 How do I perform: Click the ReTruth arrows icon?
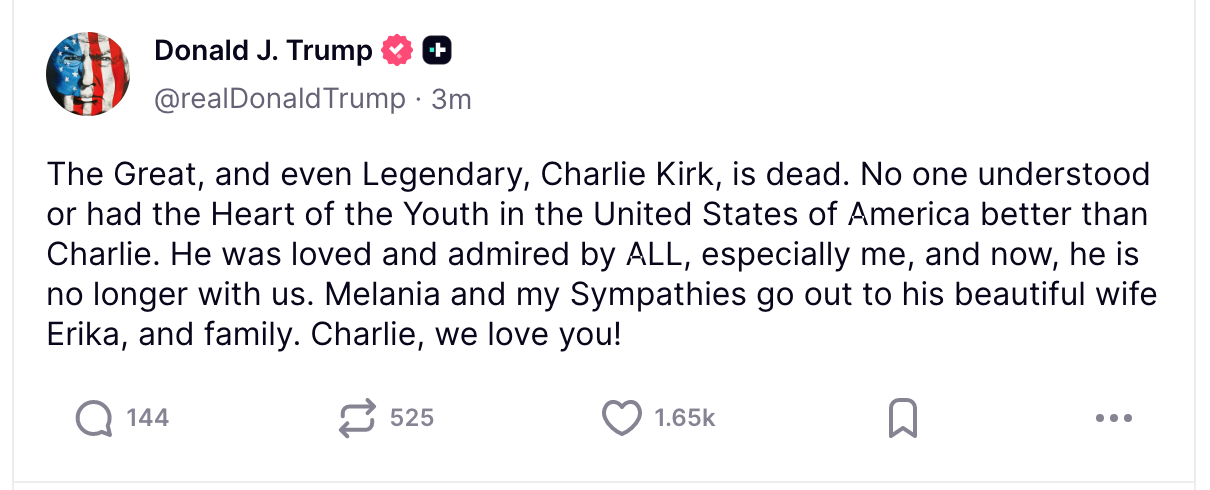tap(357, 418)
